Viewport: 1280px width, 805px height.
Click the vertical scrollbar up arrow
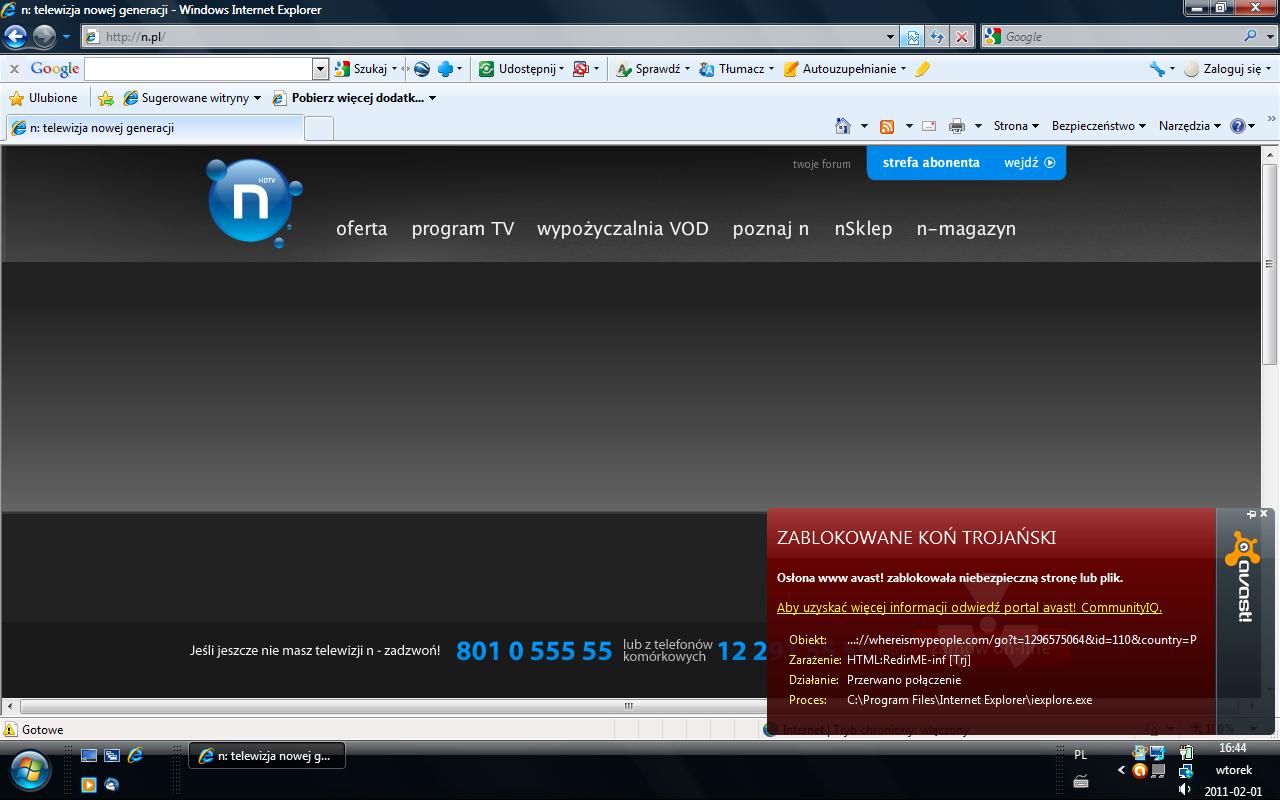1270,154
